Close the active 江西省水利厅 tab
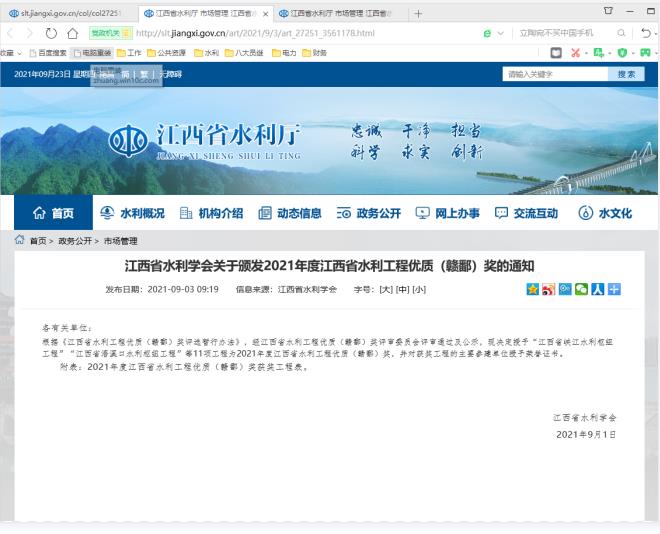Screen dimensions: 660x534 (x=266, y=14)
